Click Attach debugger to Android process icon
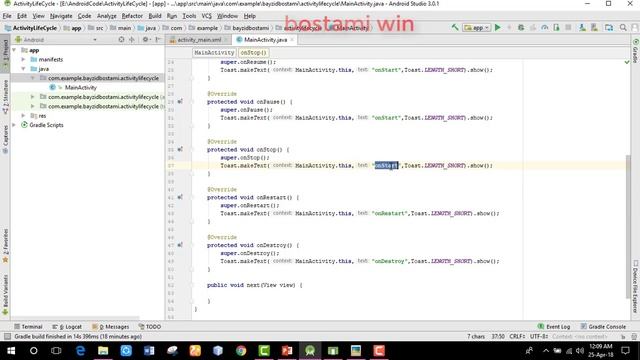Image resolution: width=640 pixels, height=360 pixels. click(556, 27)
